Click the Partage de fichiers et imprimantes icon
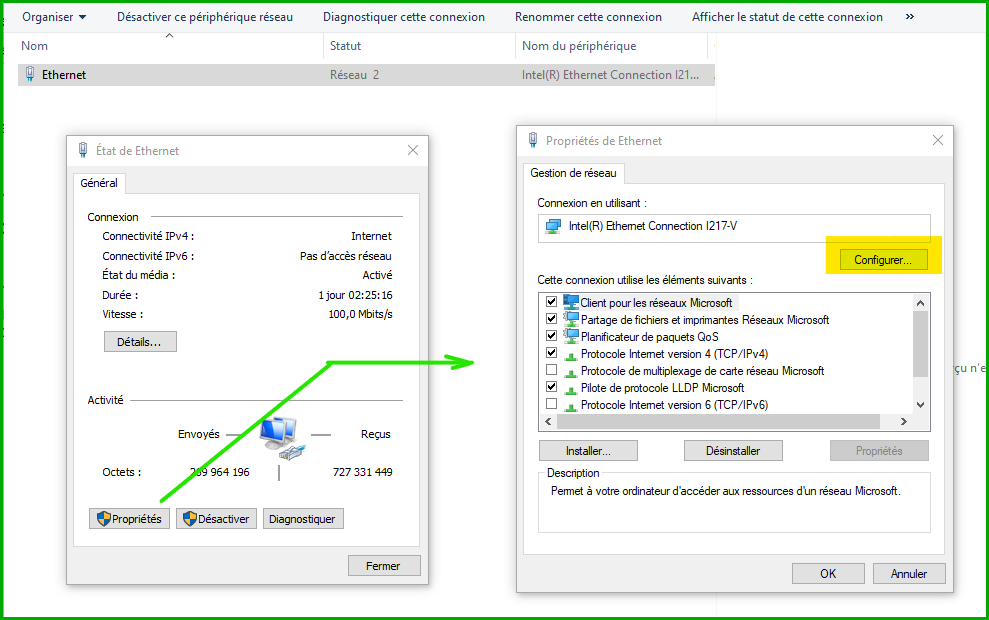 tap(571, 319)
